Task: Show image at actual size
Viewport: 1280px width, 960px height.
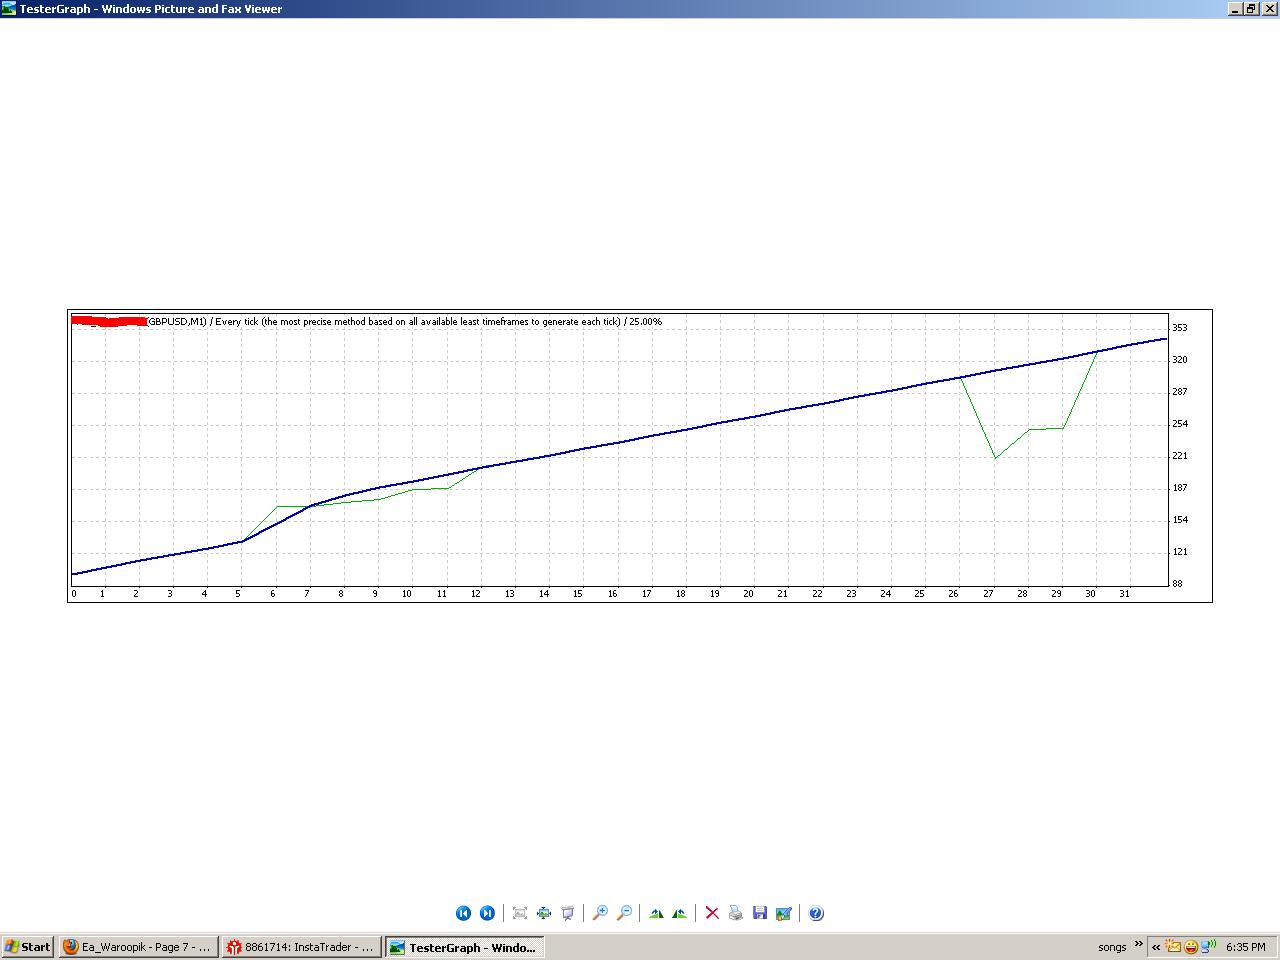Action: pos(544,913)
